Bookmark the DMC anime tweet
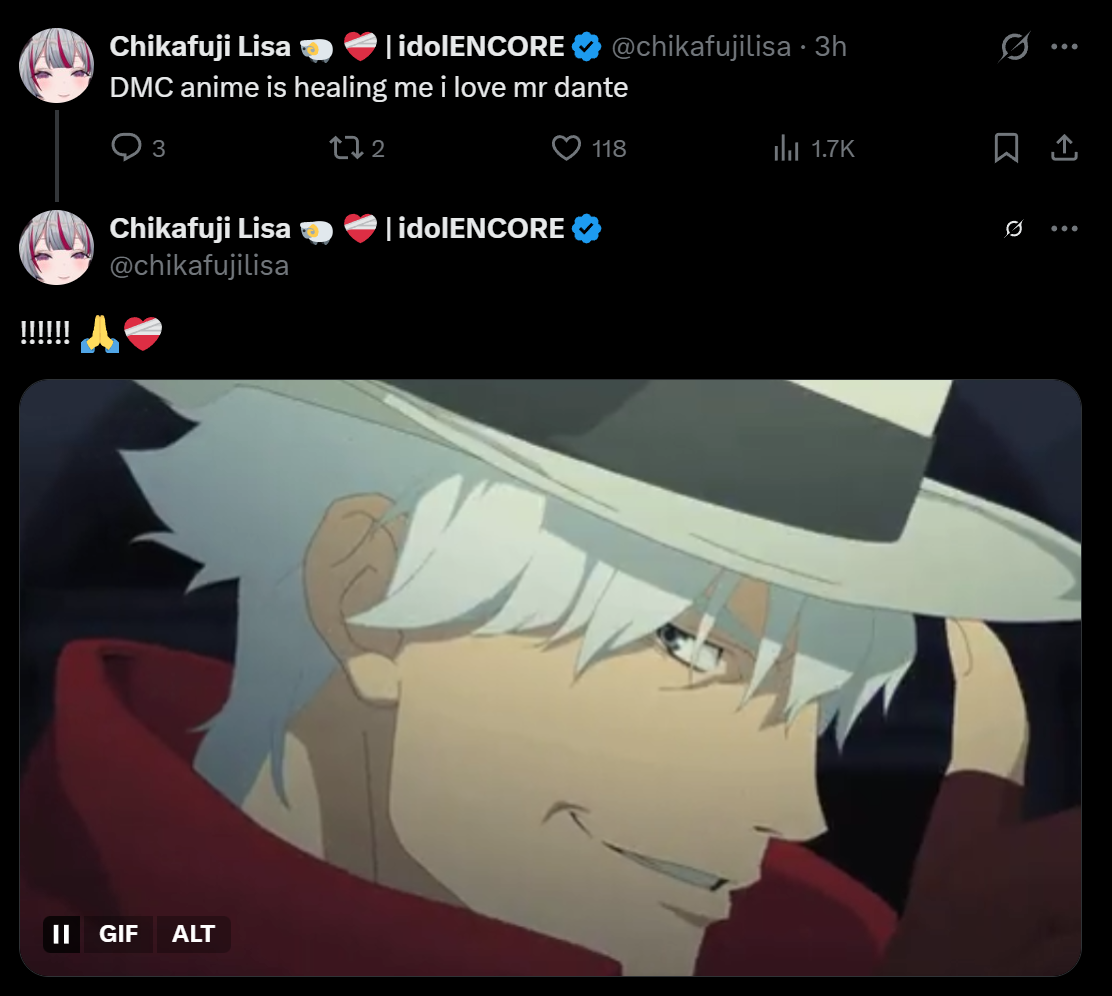Image resolution: width=1112 pixels, height=996 pixels. click(1006, 148)
